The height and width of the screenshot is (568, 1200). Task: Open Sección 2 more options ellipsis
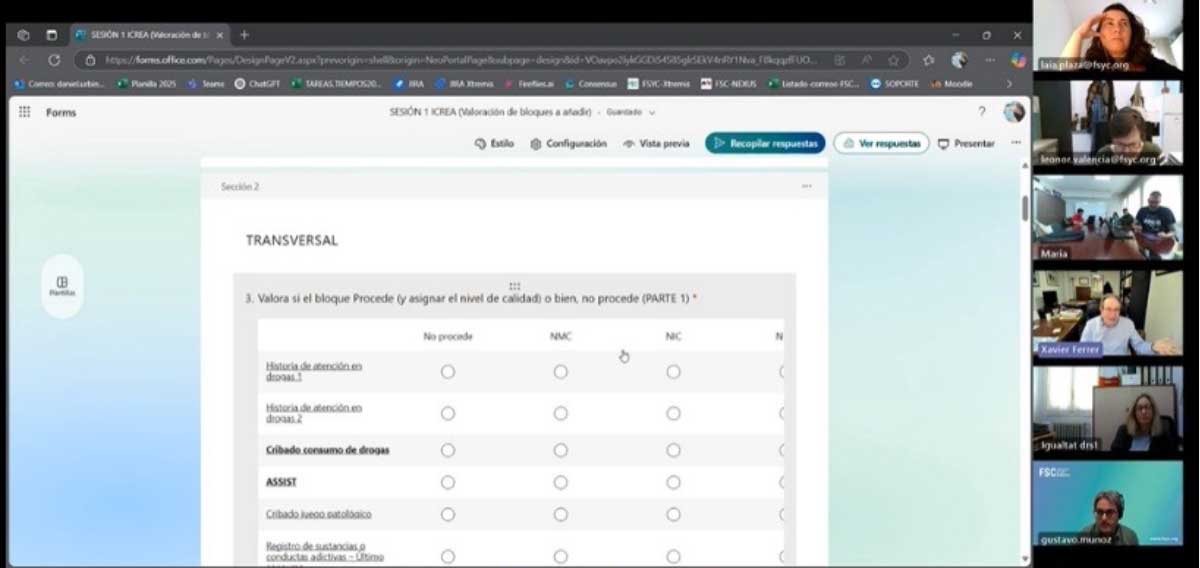tap(807, 186)
